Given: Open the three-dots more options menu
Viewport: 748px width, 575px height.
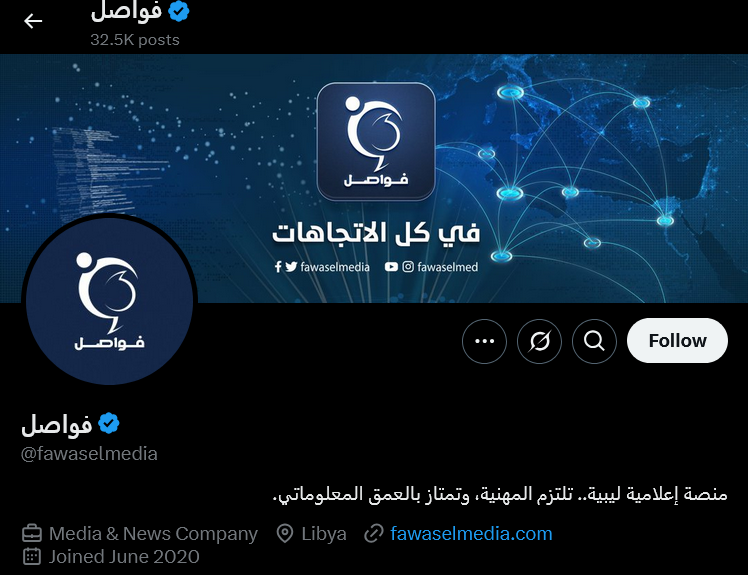Looking at the screenshot, I should pos(484,341).
